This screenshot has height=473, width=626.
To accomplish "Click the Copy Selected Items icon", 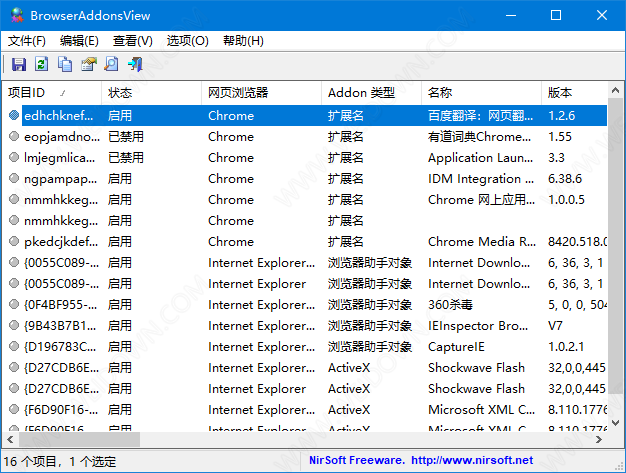I will pos(65,64).
